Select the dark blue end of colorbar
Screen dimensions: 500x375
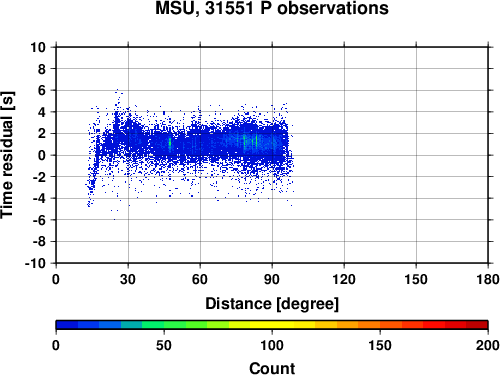click(x=67, y=325)
